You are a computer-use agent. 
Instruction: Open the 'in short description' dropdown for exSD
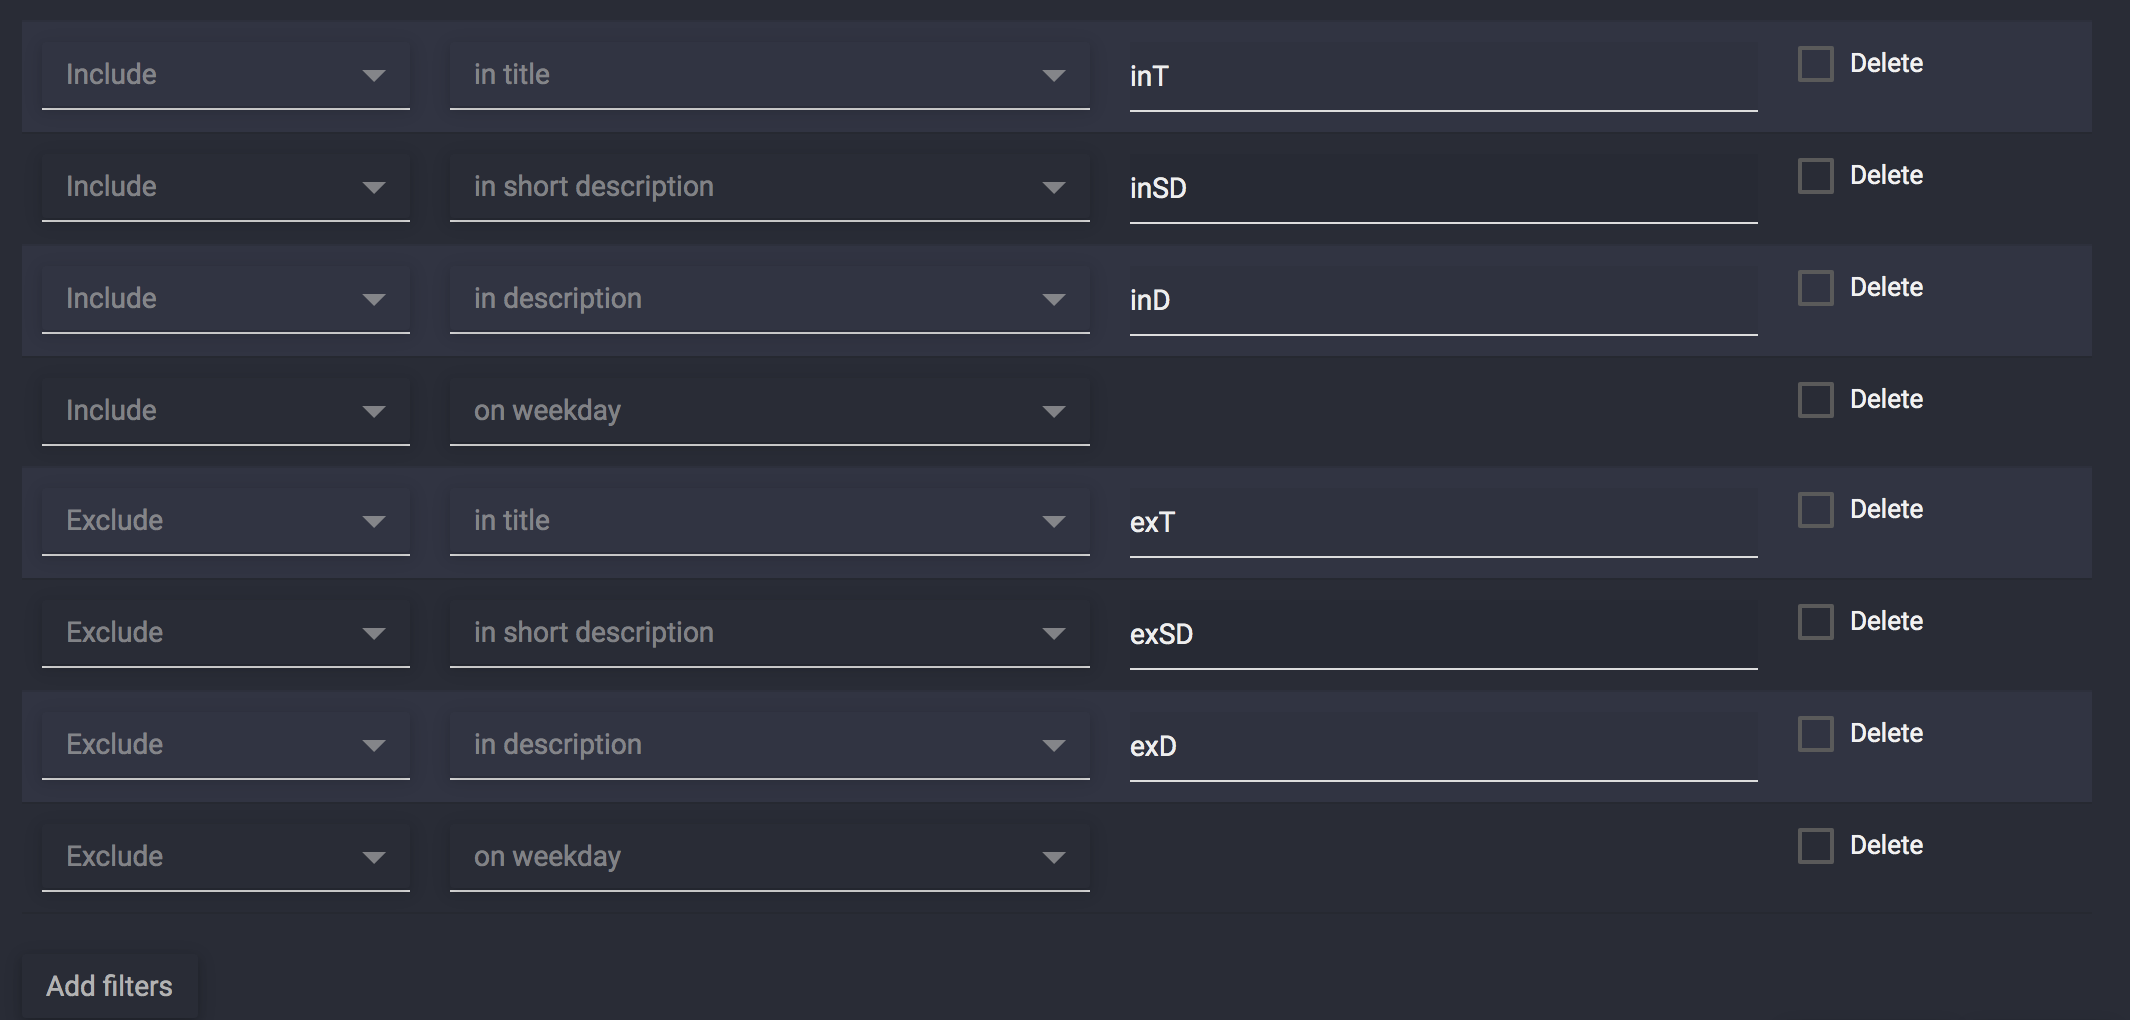[768, 632]
